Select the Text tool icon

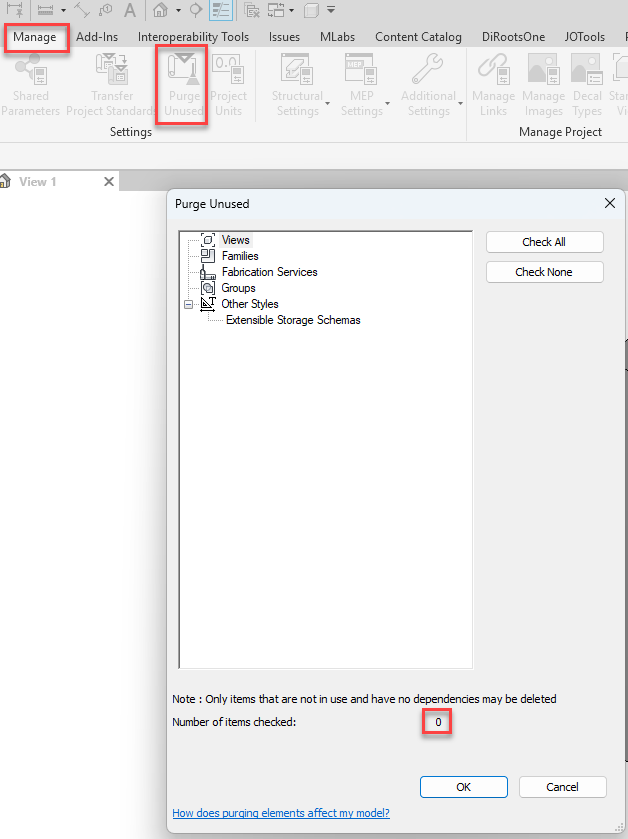[129, 10]
